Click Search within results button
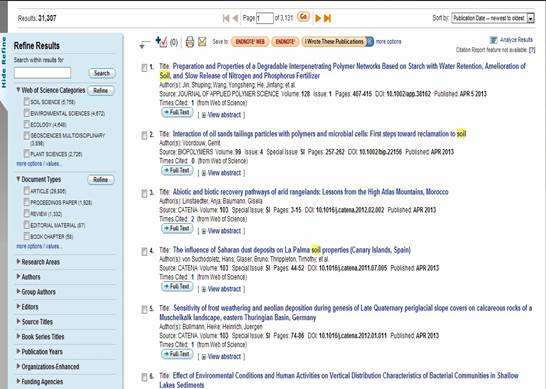This screenshot has height=389, width=546. point(102,73)
